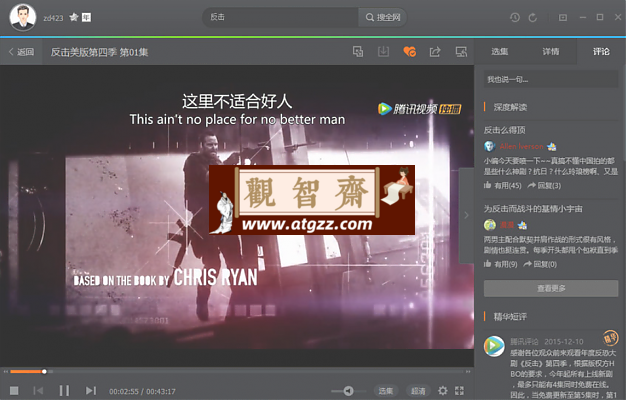Go to the previous episode
Screen dimensions: 626x400
pos(38,390)
